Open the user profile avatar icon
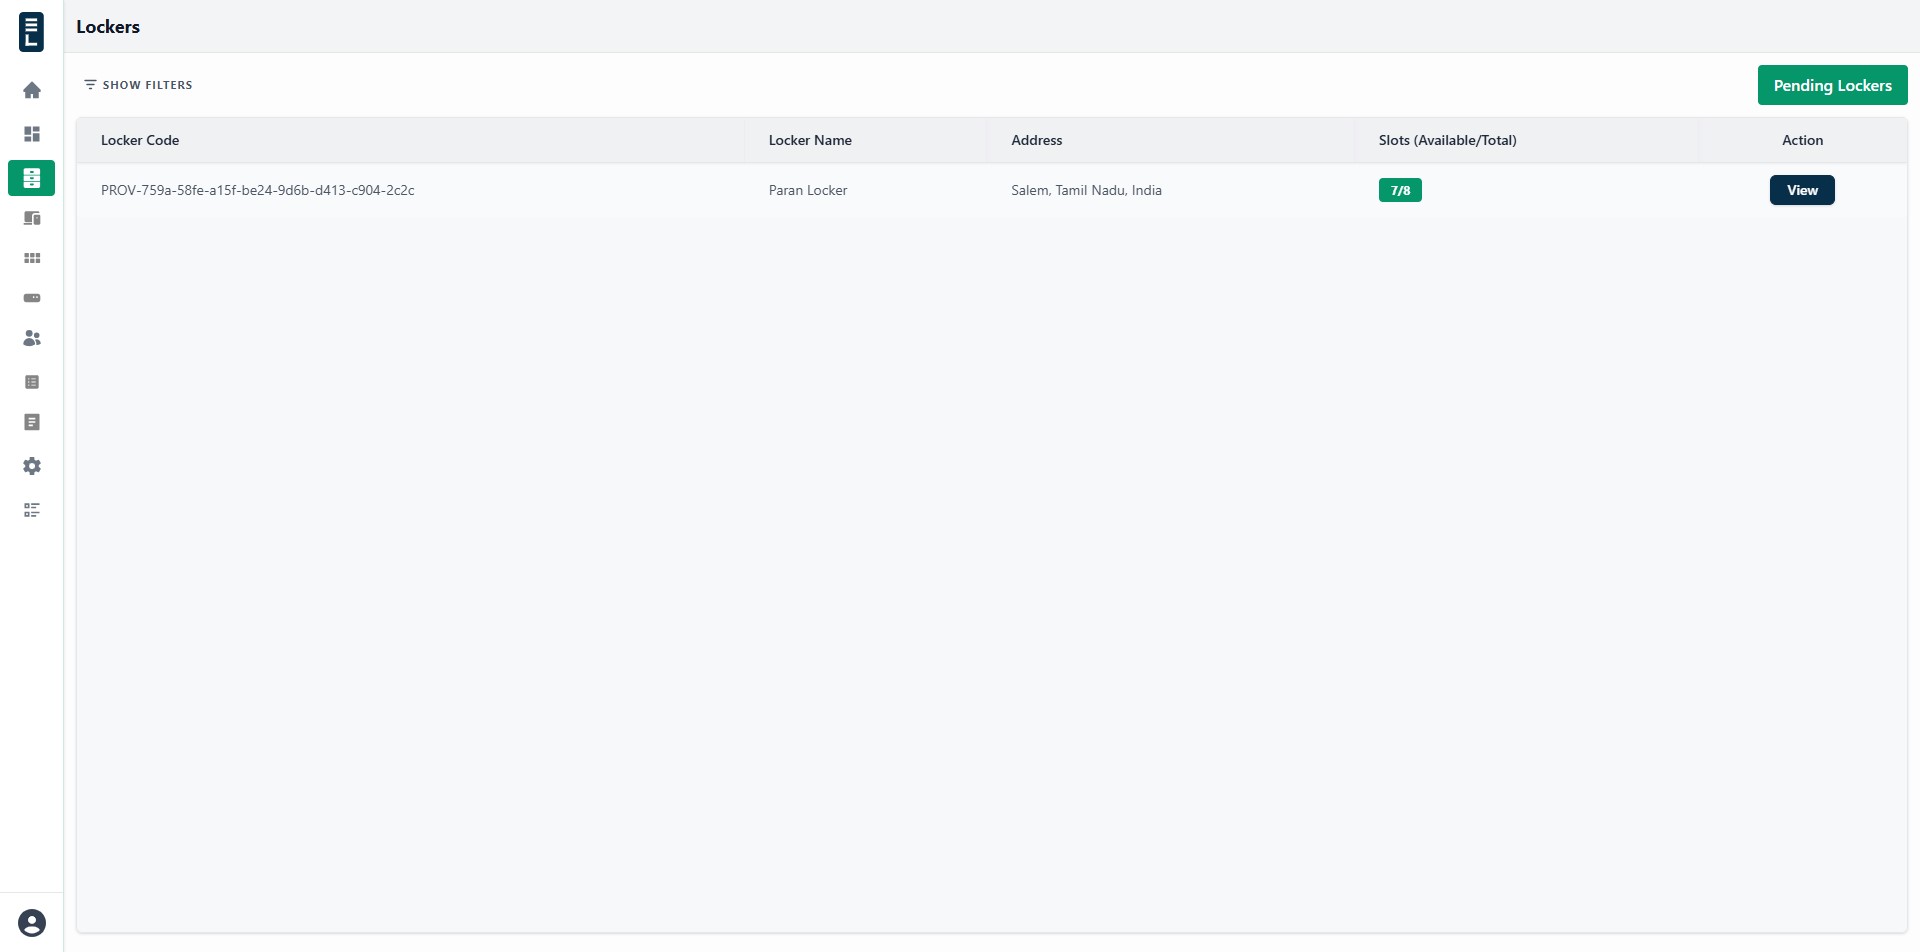The image size is (1920, 952). point(32,923)
